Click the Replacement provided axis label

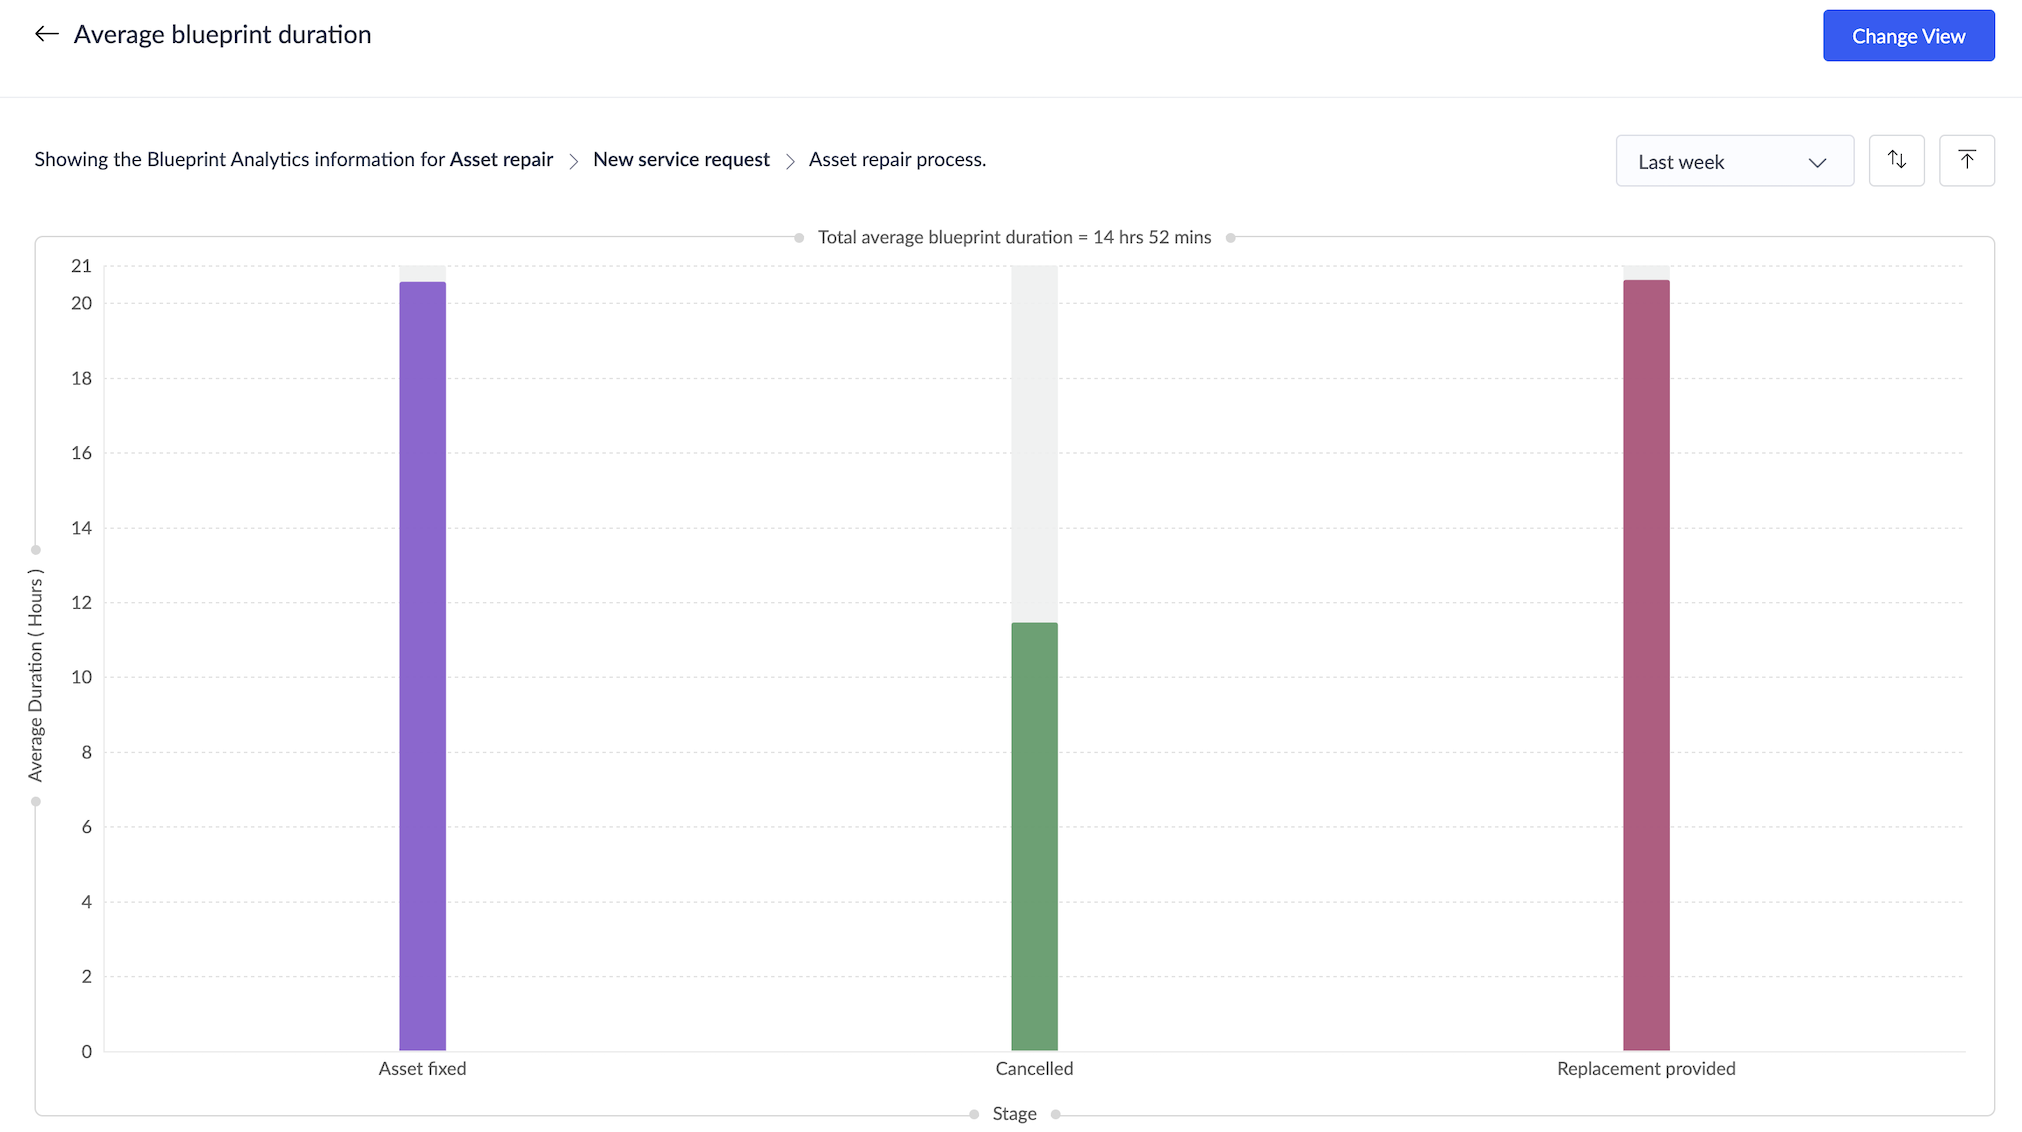point(1646,1068)
